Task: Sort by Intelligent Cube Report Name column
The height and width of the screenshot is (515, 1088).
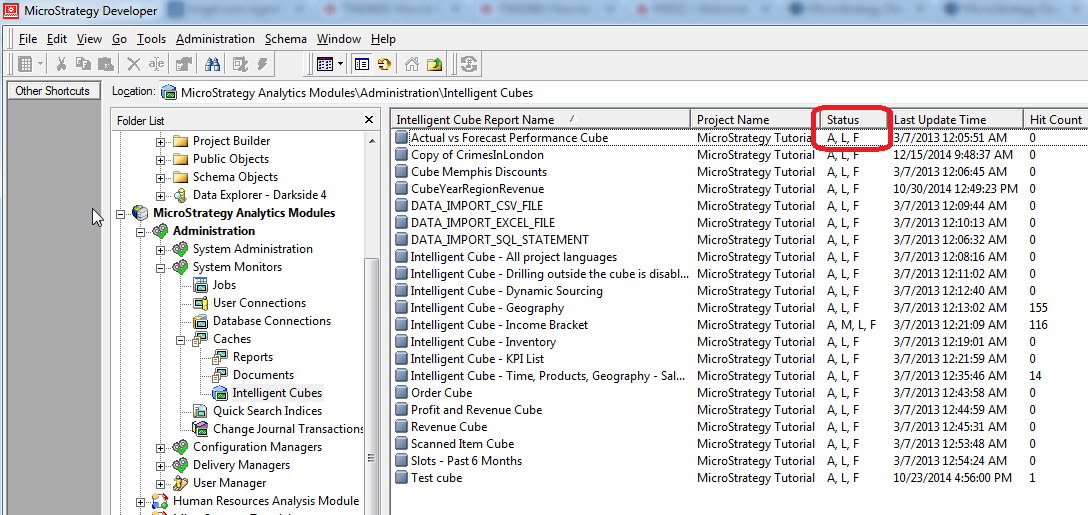Action: (x=541, y=119)
